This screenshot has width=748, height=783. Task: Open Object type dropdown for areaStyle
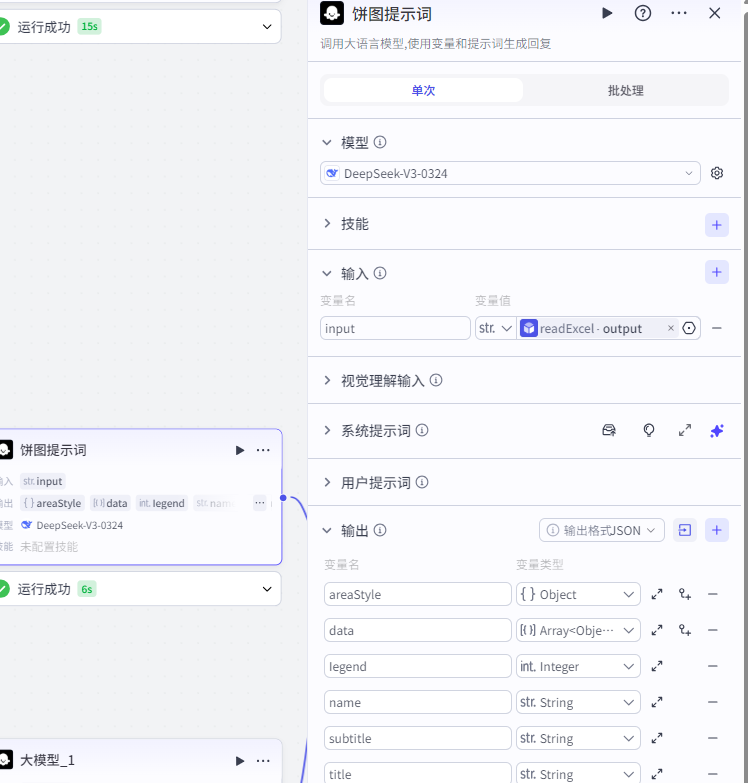(x=578, y=594)
